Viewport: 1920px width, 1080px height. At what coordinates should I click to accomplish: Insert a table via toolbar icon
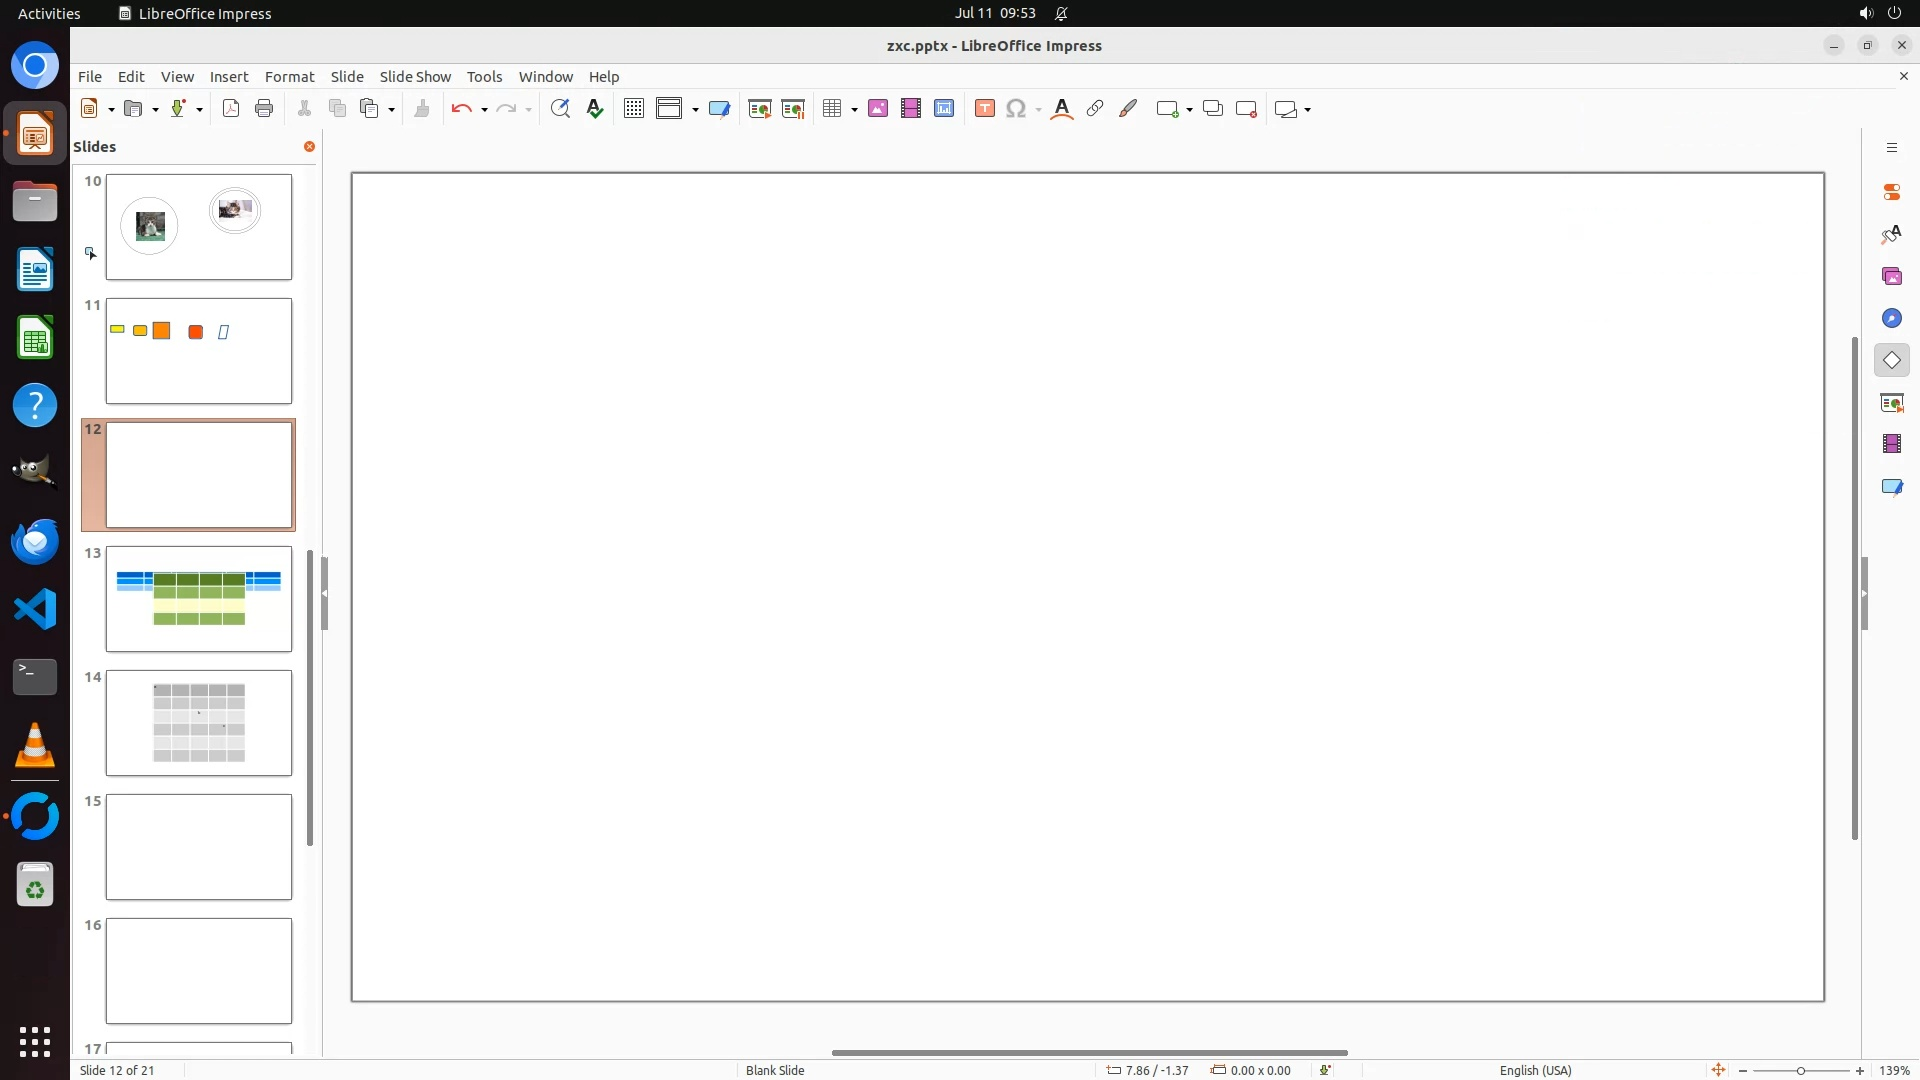(x=832, y=109)
